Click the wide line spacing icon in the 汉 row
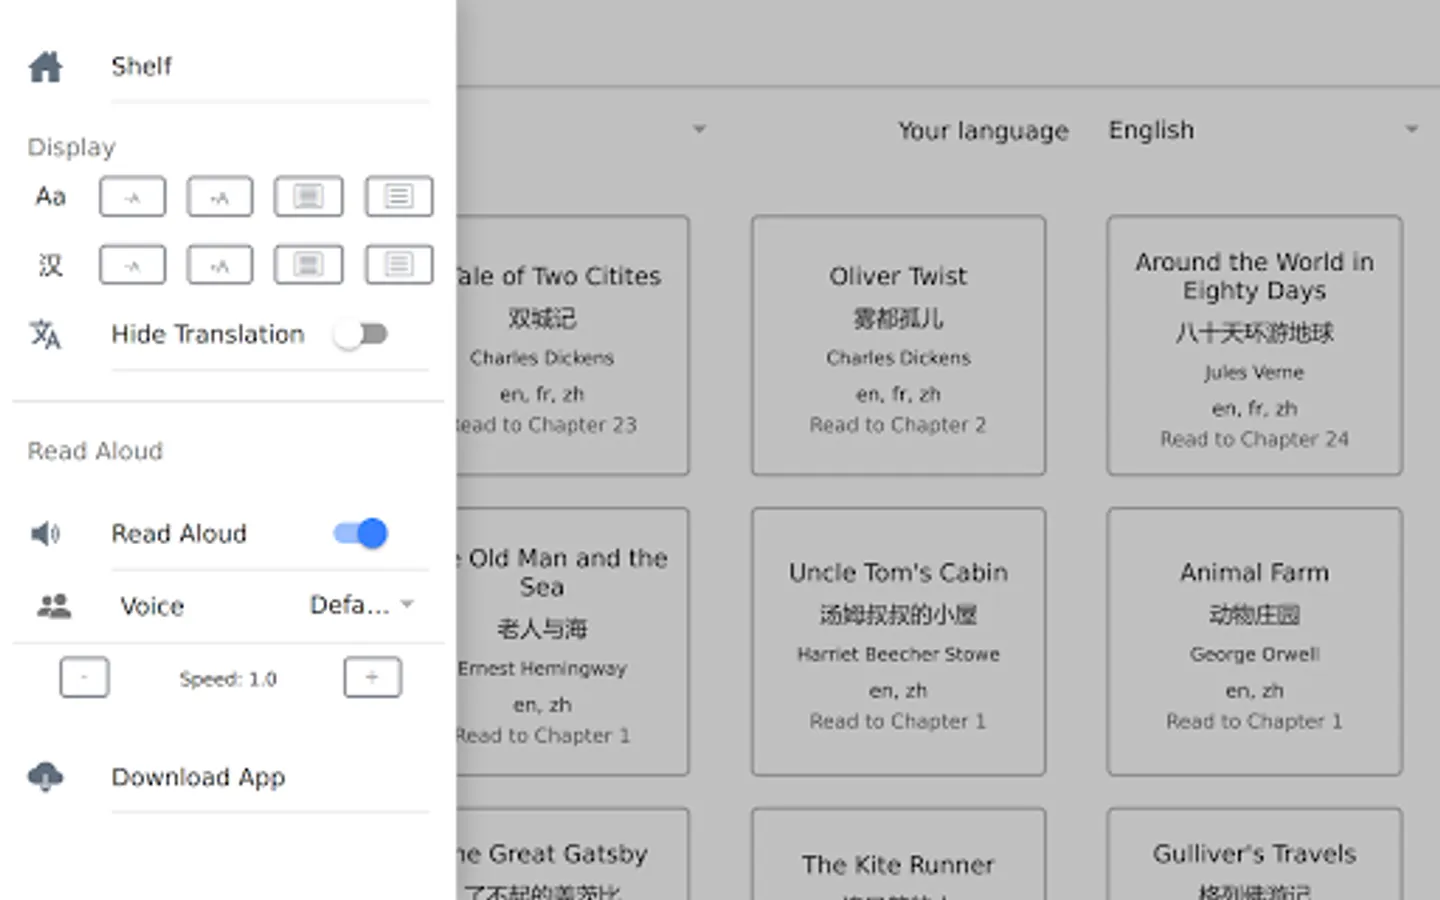 [399, 265]
